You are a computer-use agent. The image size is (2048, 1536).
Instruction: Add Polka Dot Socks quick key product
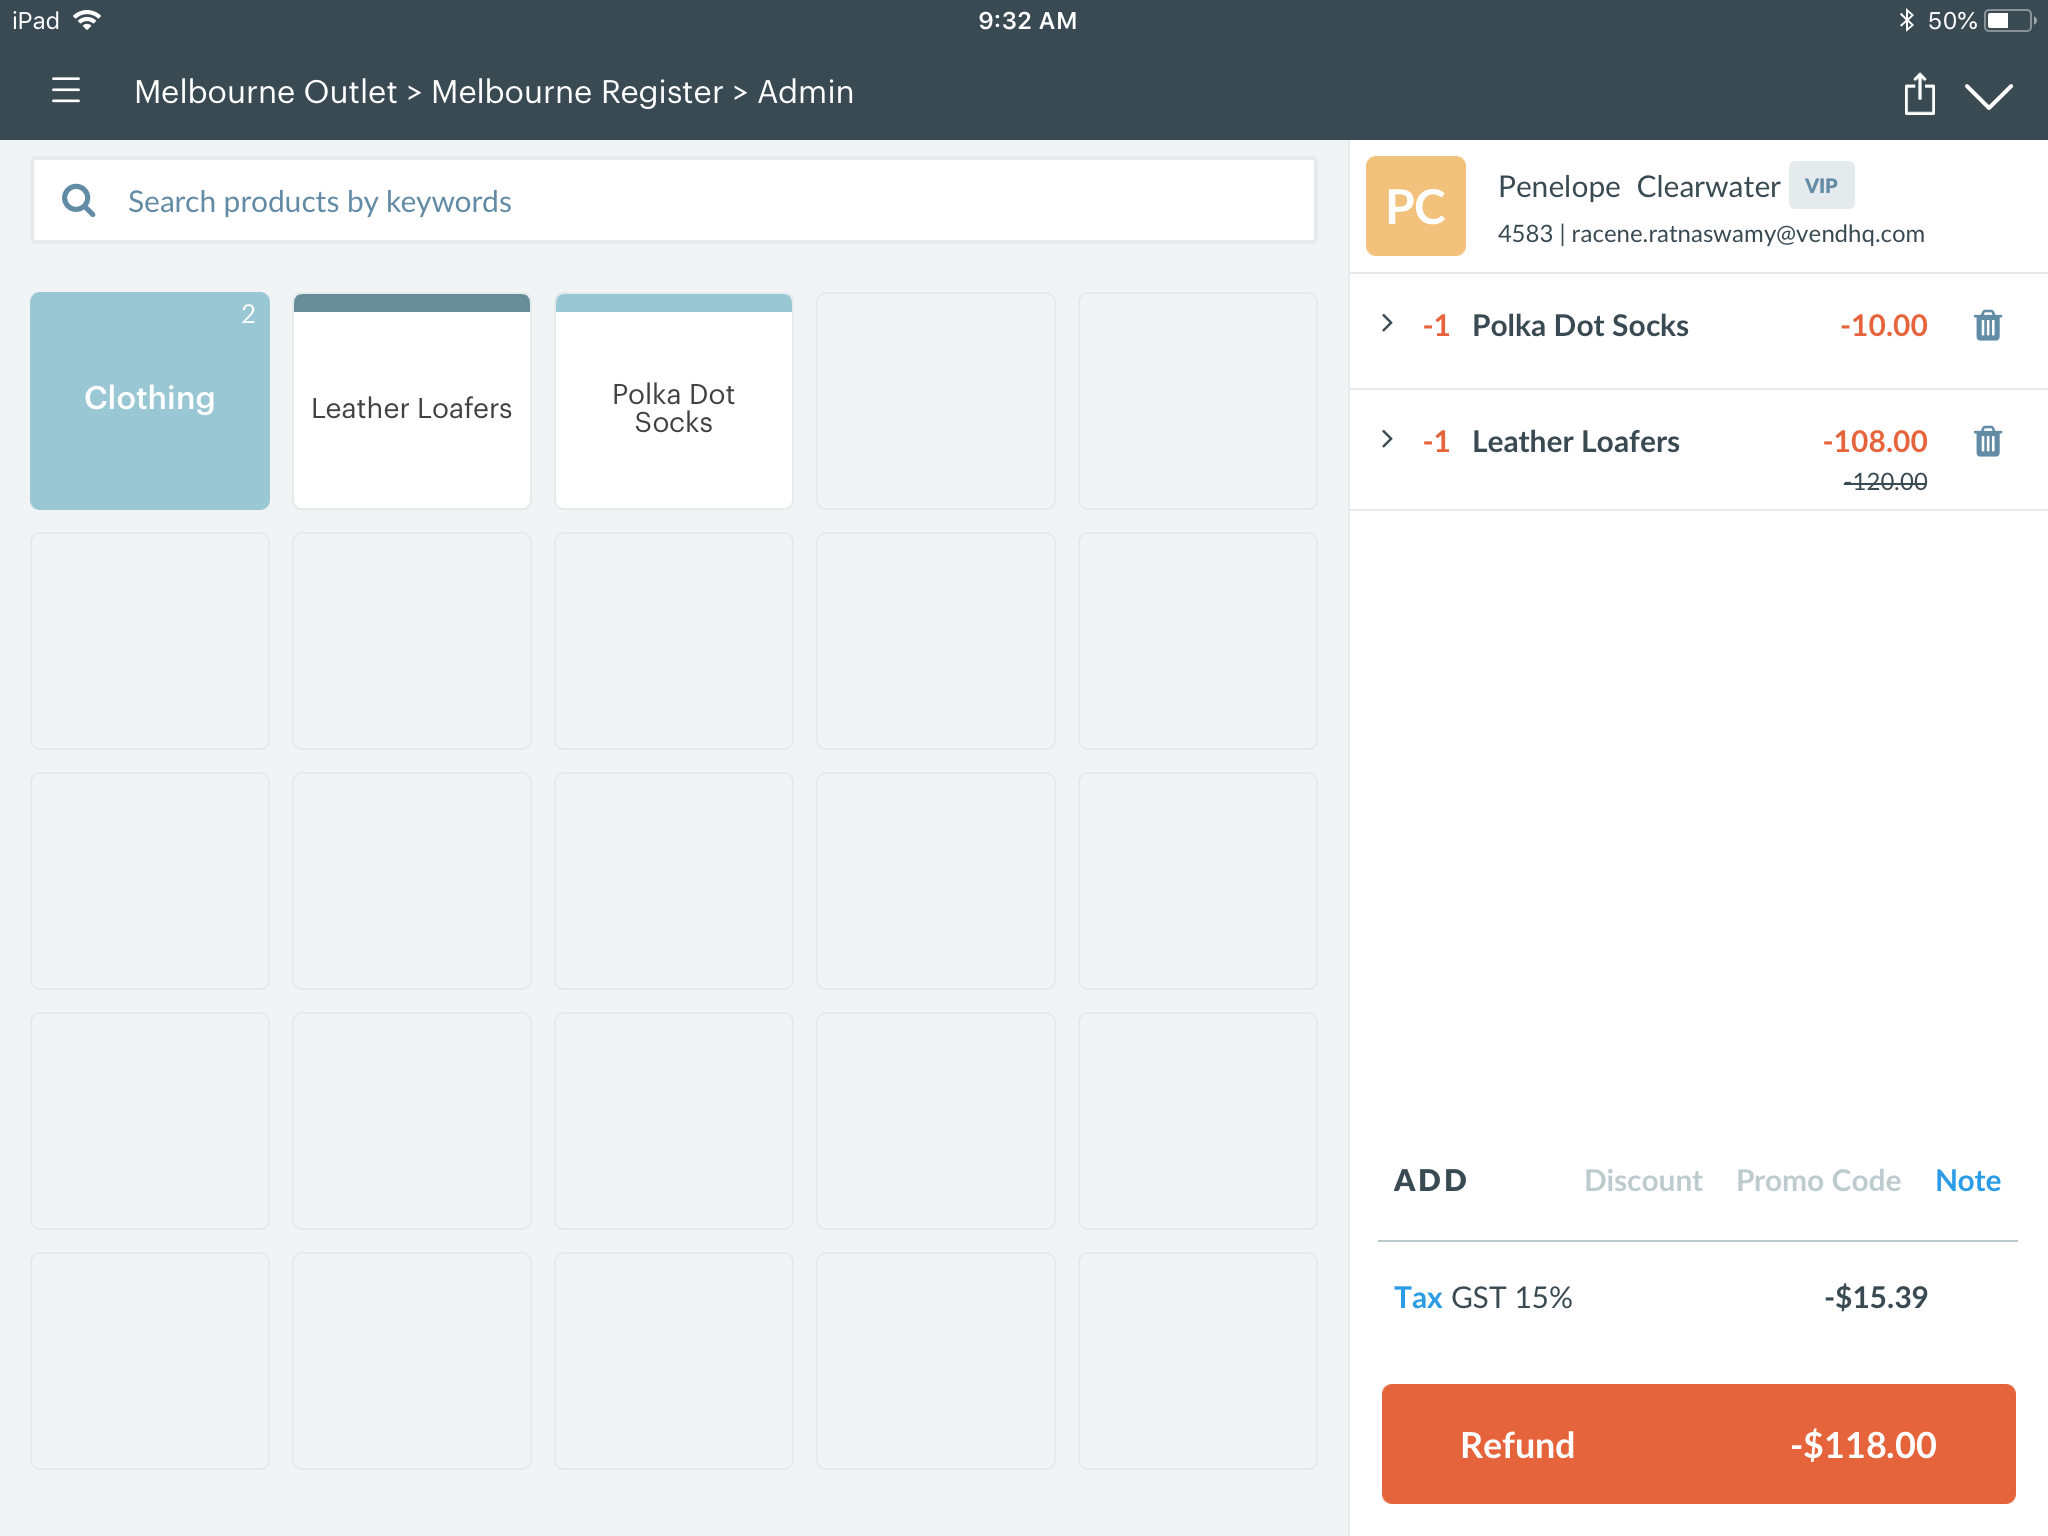[x=673, y=402]
